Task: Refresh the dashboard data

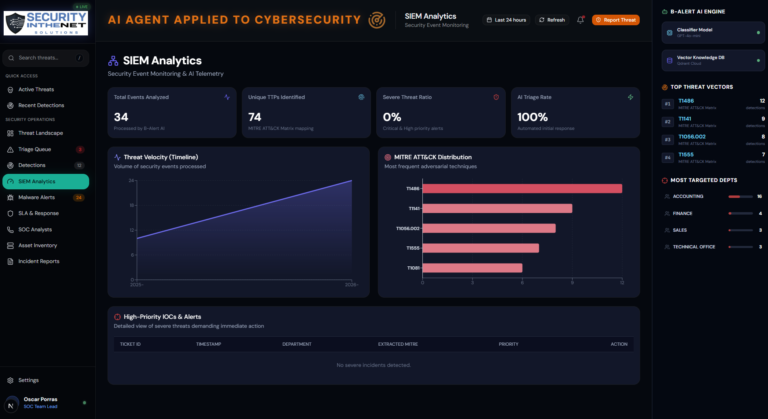Action: point(552,20)
